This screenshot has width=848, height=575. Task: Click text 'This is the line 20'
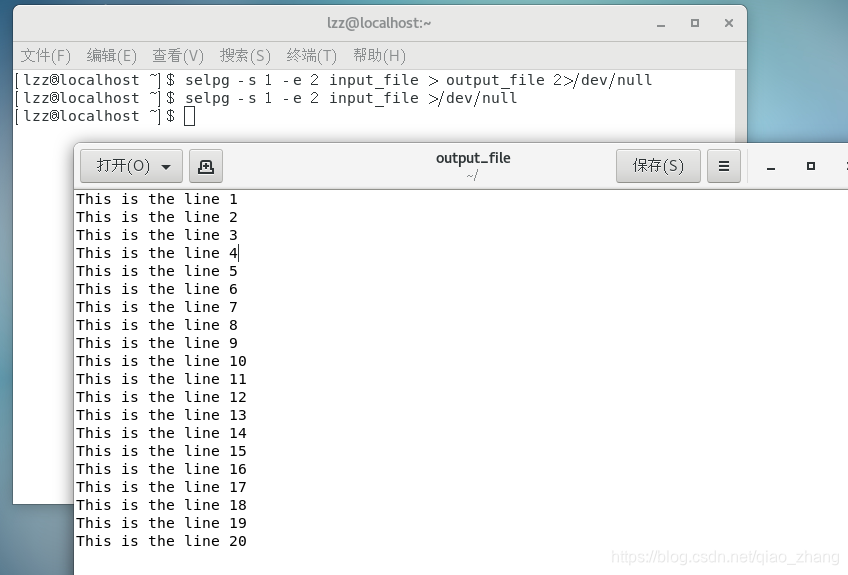[161, 540]
